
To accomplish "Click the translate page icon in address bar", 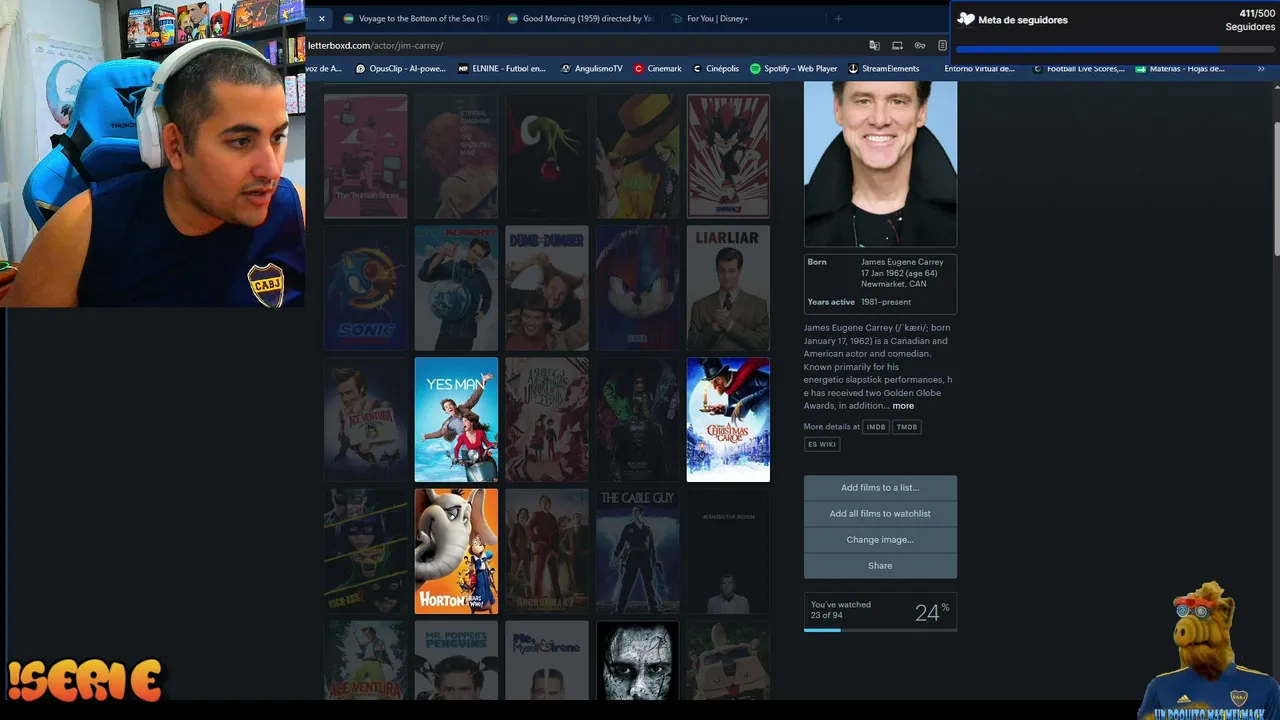I will click(874, 45).
